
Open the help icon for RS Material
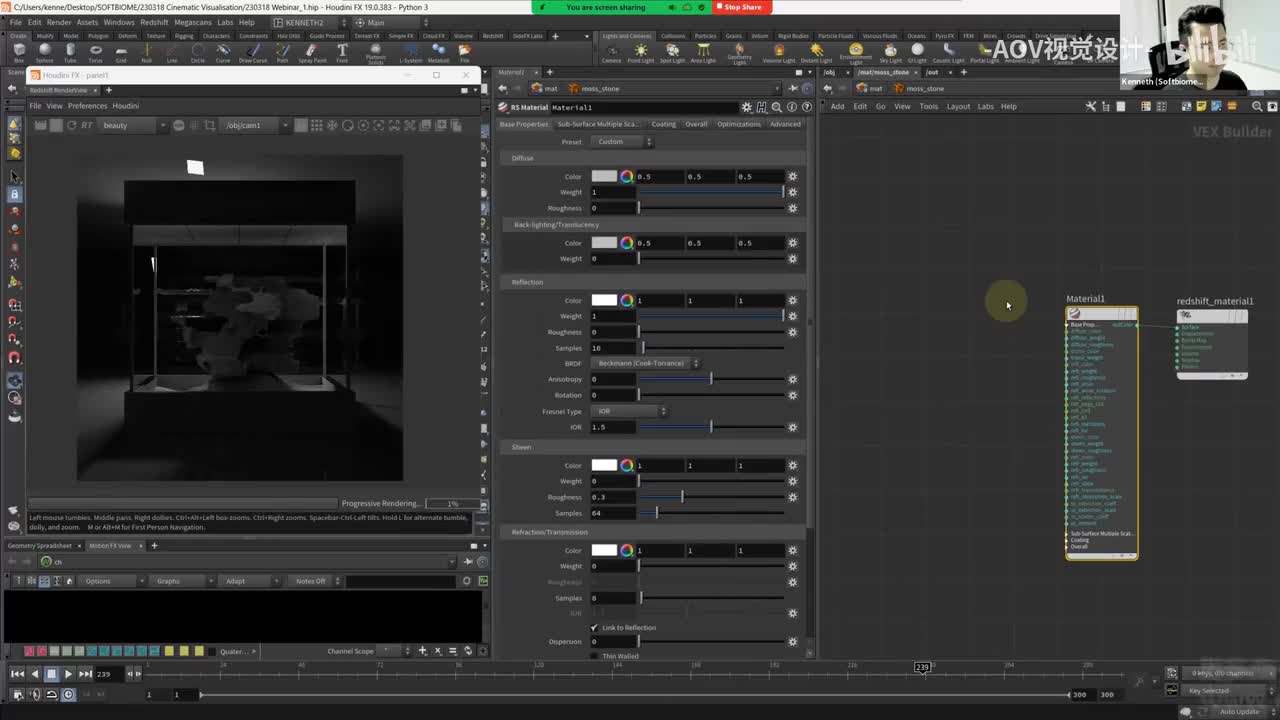coord(806,107)
